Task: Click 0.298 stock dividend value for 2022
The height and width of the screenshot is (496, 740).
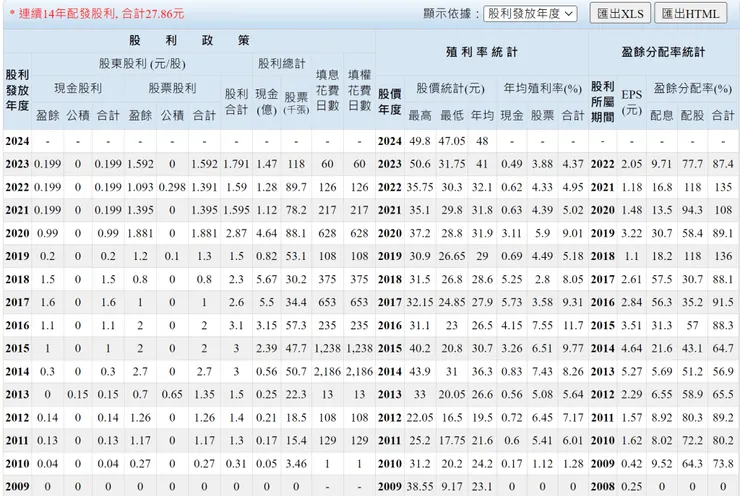Action: (x=172, y=187)
